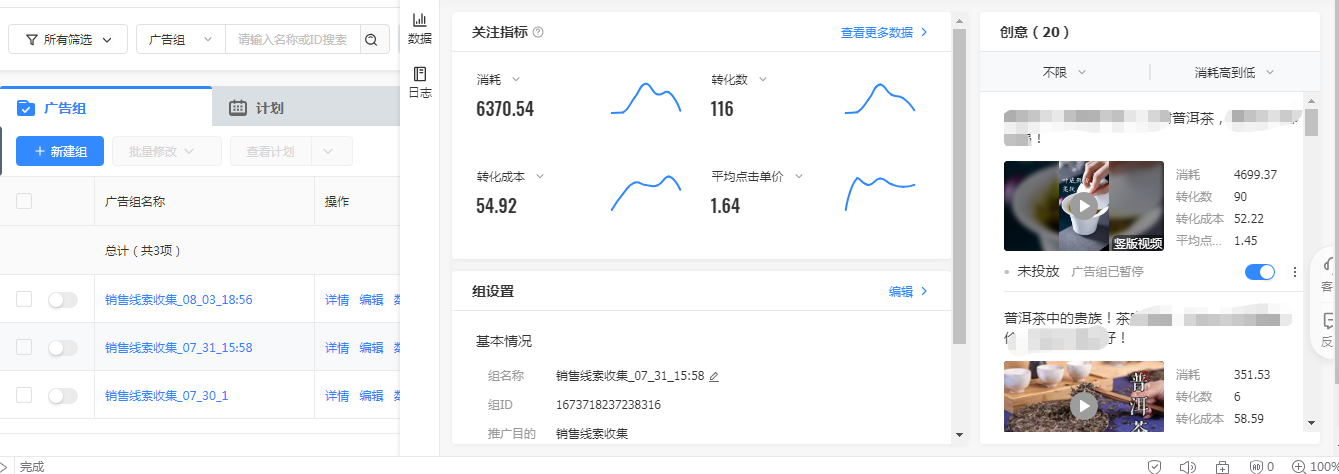Edit group name with pencil icon
The image size is (1339, 474).
(x=714, y=377)
